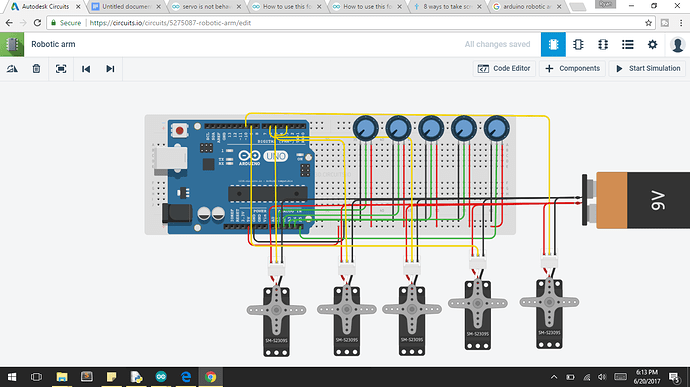The width and height of the screenshot is (690, 387).
Task: Open the bill of materials list
Action: pyautogui.click(x=628, y=44)
